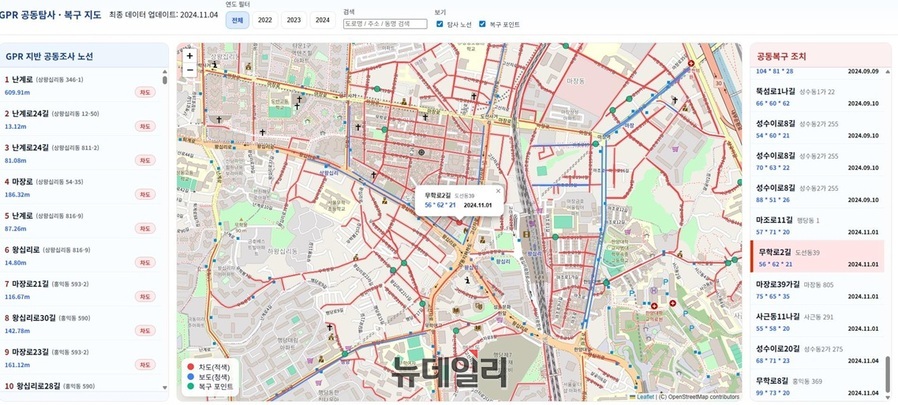Click the 차도 badge on the 4 마장로 row
Image resolution: width=898 pixels, height=405 pixels.
tap(145, 194)
